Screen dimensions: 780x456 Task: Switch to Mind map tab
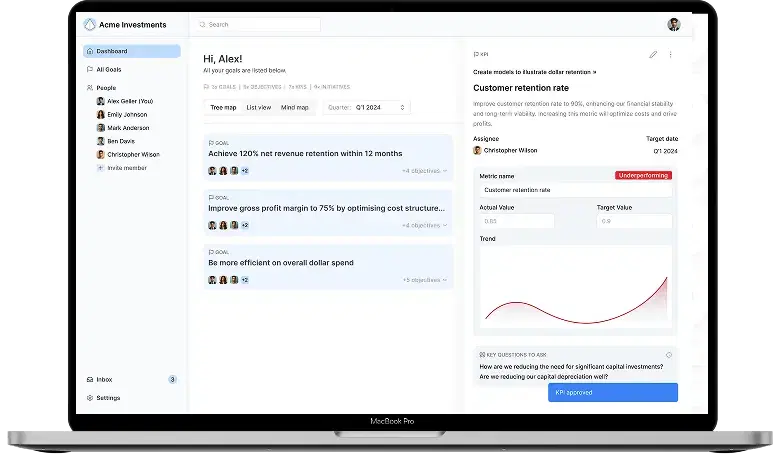click(x=294, y=107)
